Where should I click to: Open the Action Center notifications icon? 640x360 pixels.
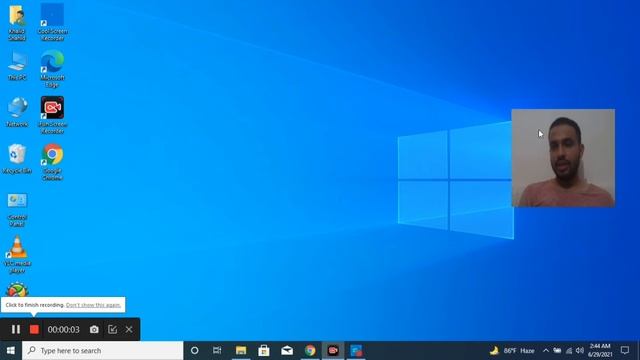(625, 351)
